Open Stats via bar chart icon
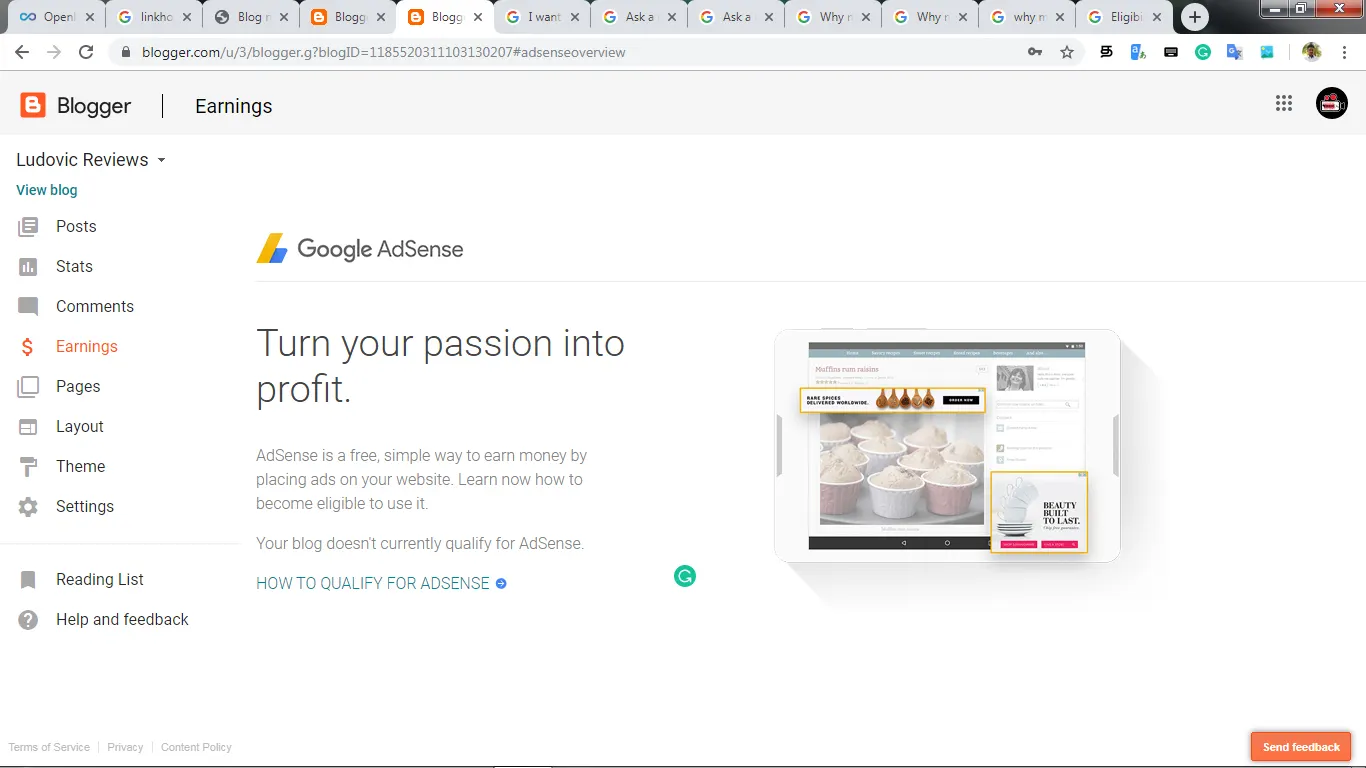 tap(28, 267)
